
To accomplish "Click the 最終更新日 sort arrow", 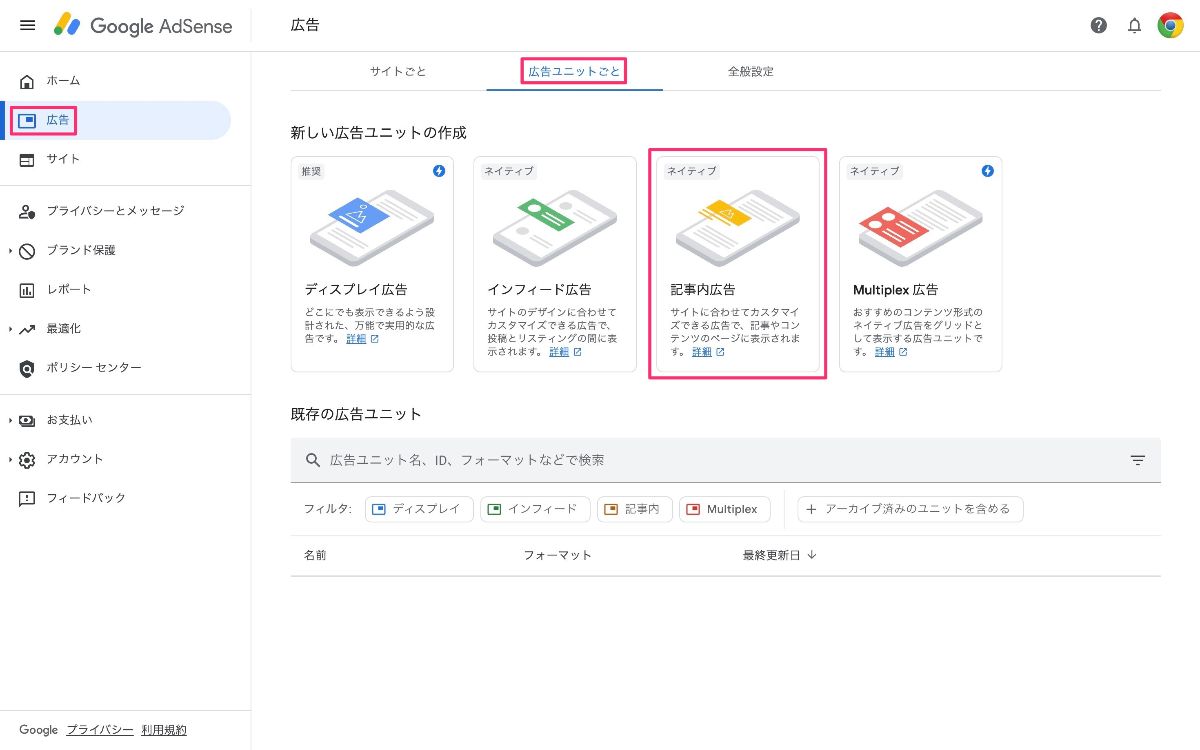I will pyautogui.click(x=811, y=555).
